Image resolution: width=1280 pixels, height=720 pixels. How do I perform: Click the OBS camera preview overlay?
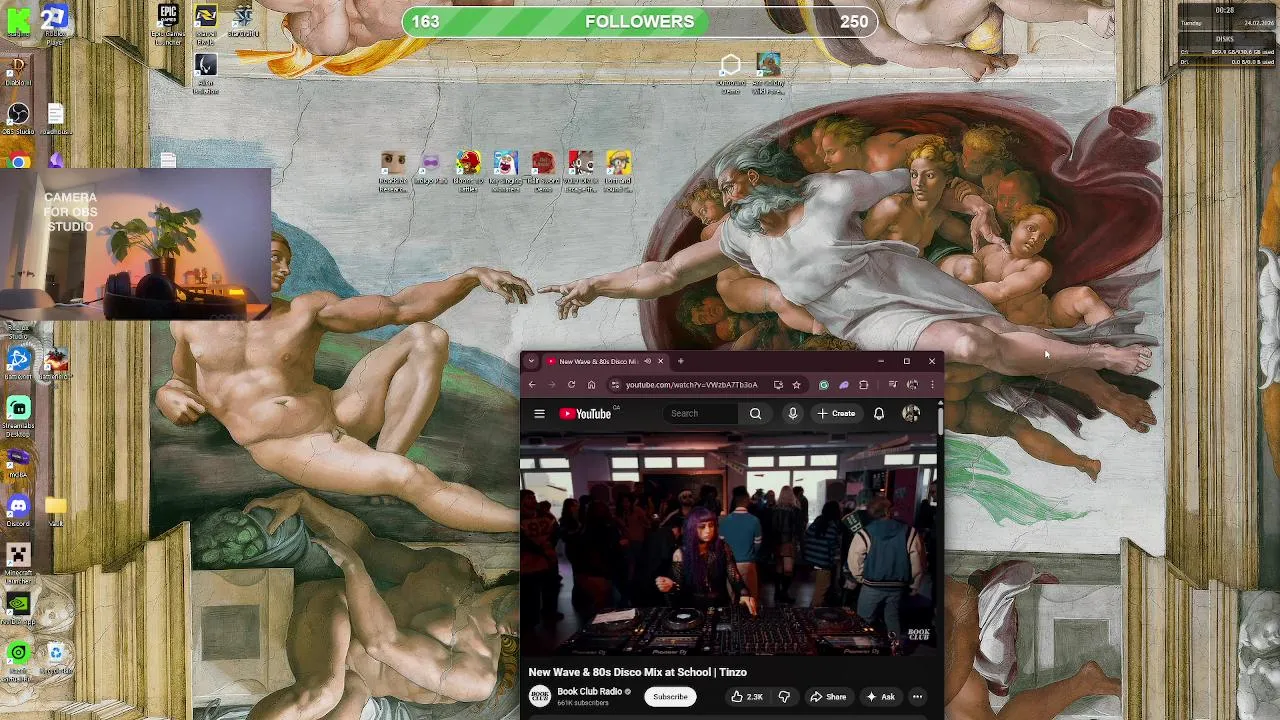click(135, 243)
